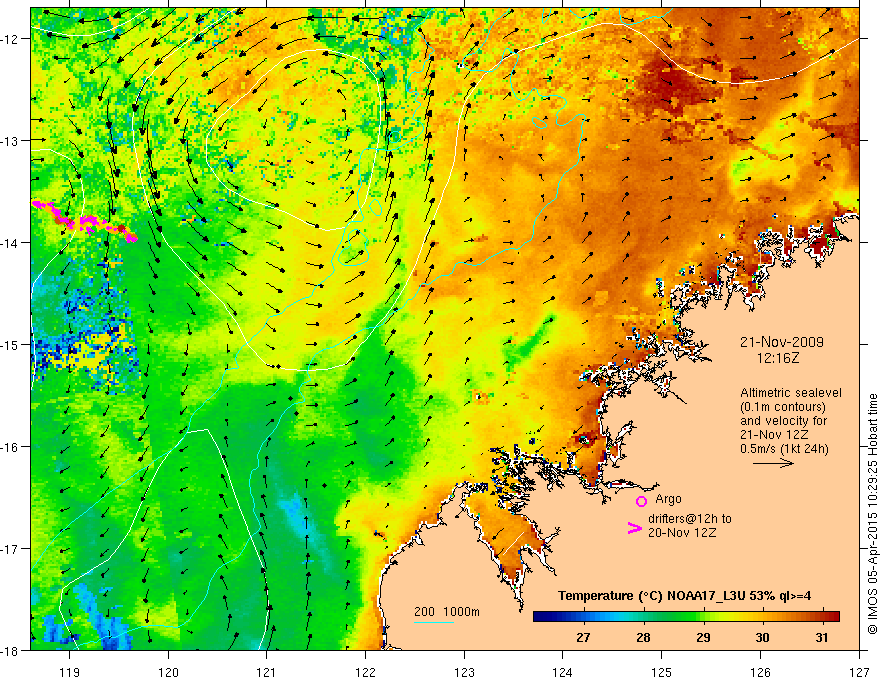
Task: Click the 'Argo' legend label
Action: 668,499
